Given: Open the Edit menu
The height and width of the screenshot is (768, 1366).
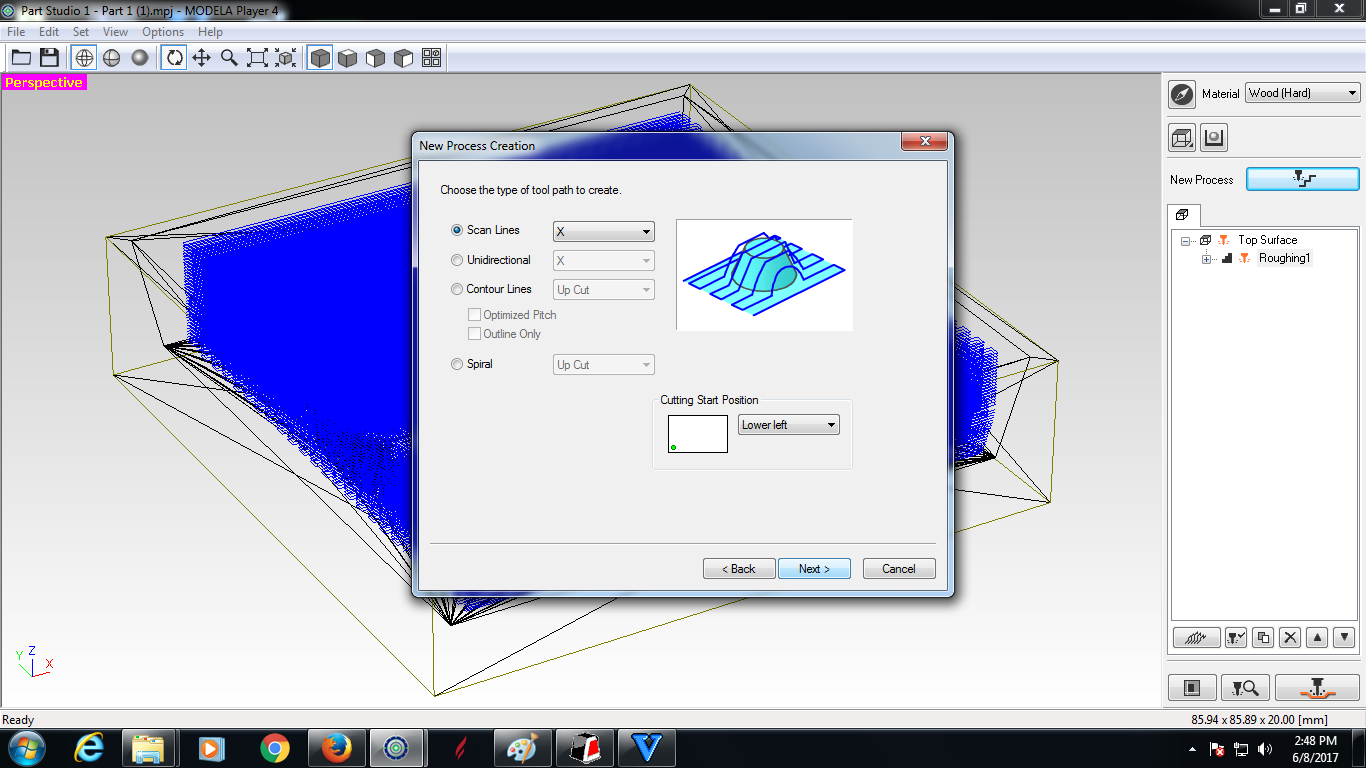Looking at the screenshot, I should coord(49,32).
